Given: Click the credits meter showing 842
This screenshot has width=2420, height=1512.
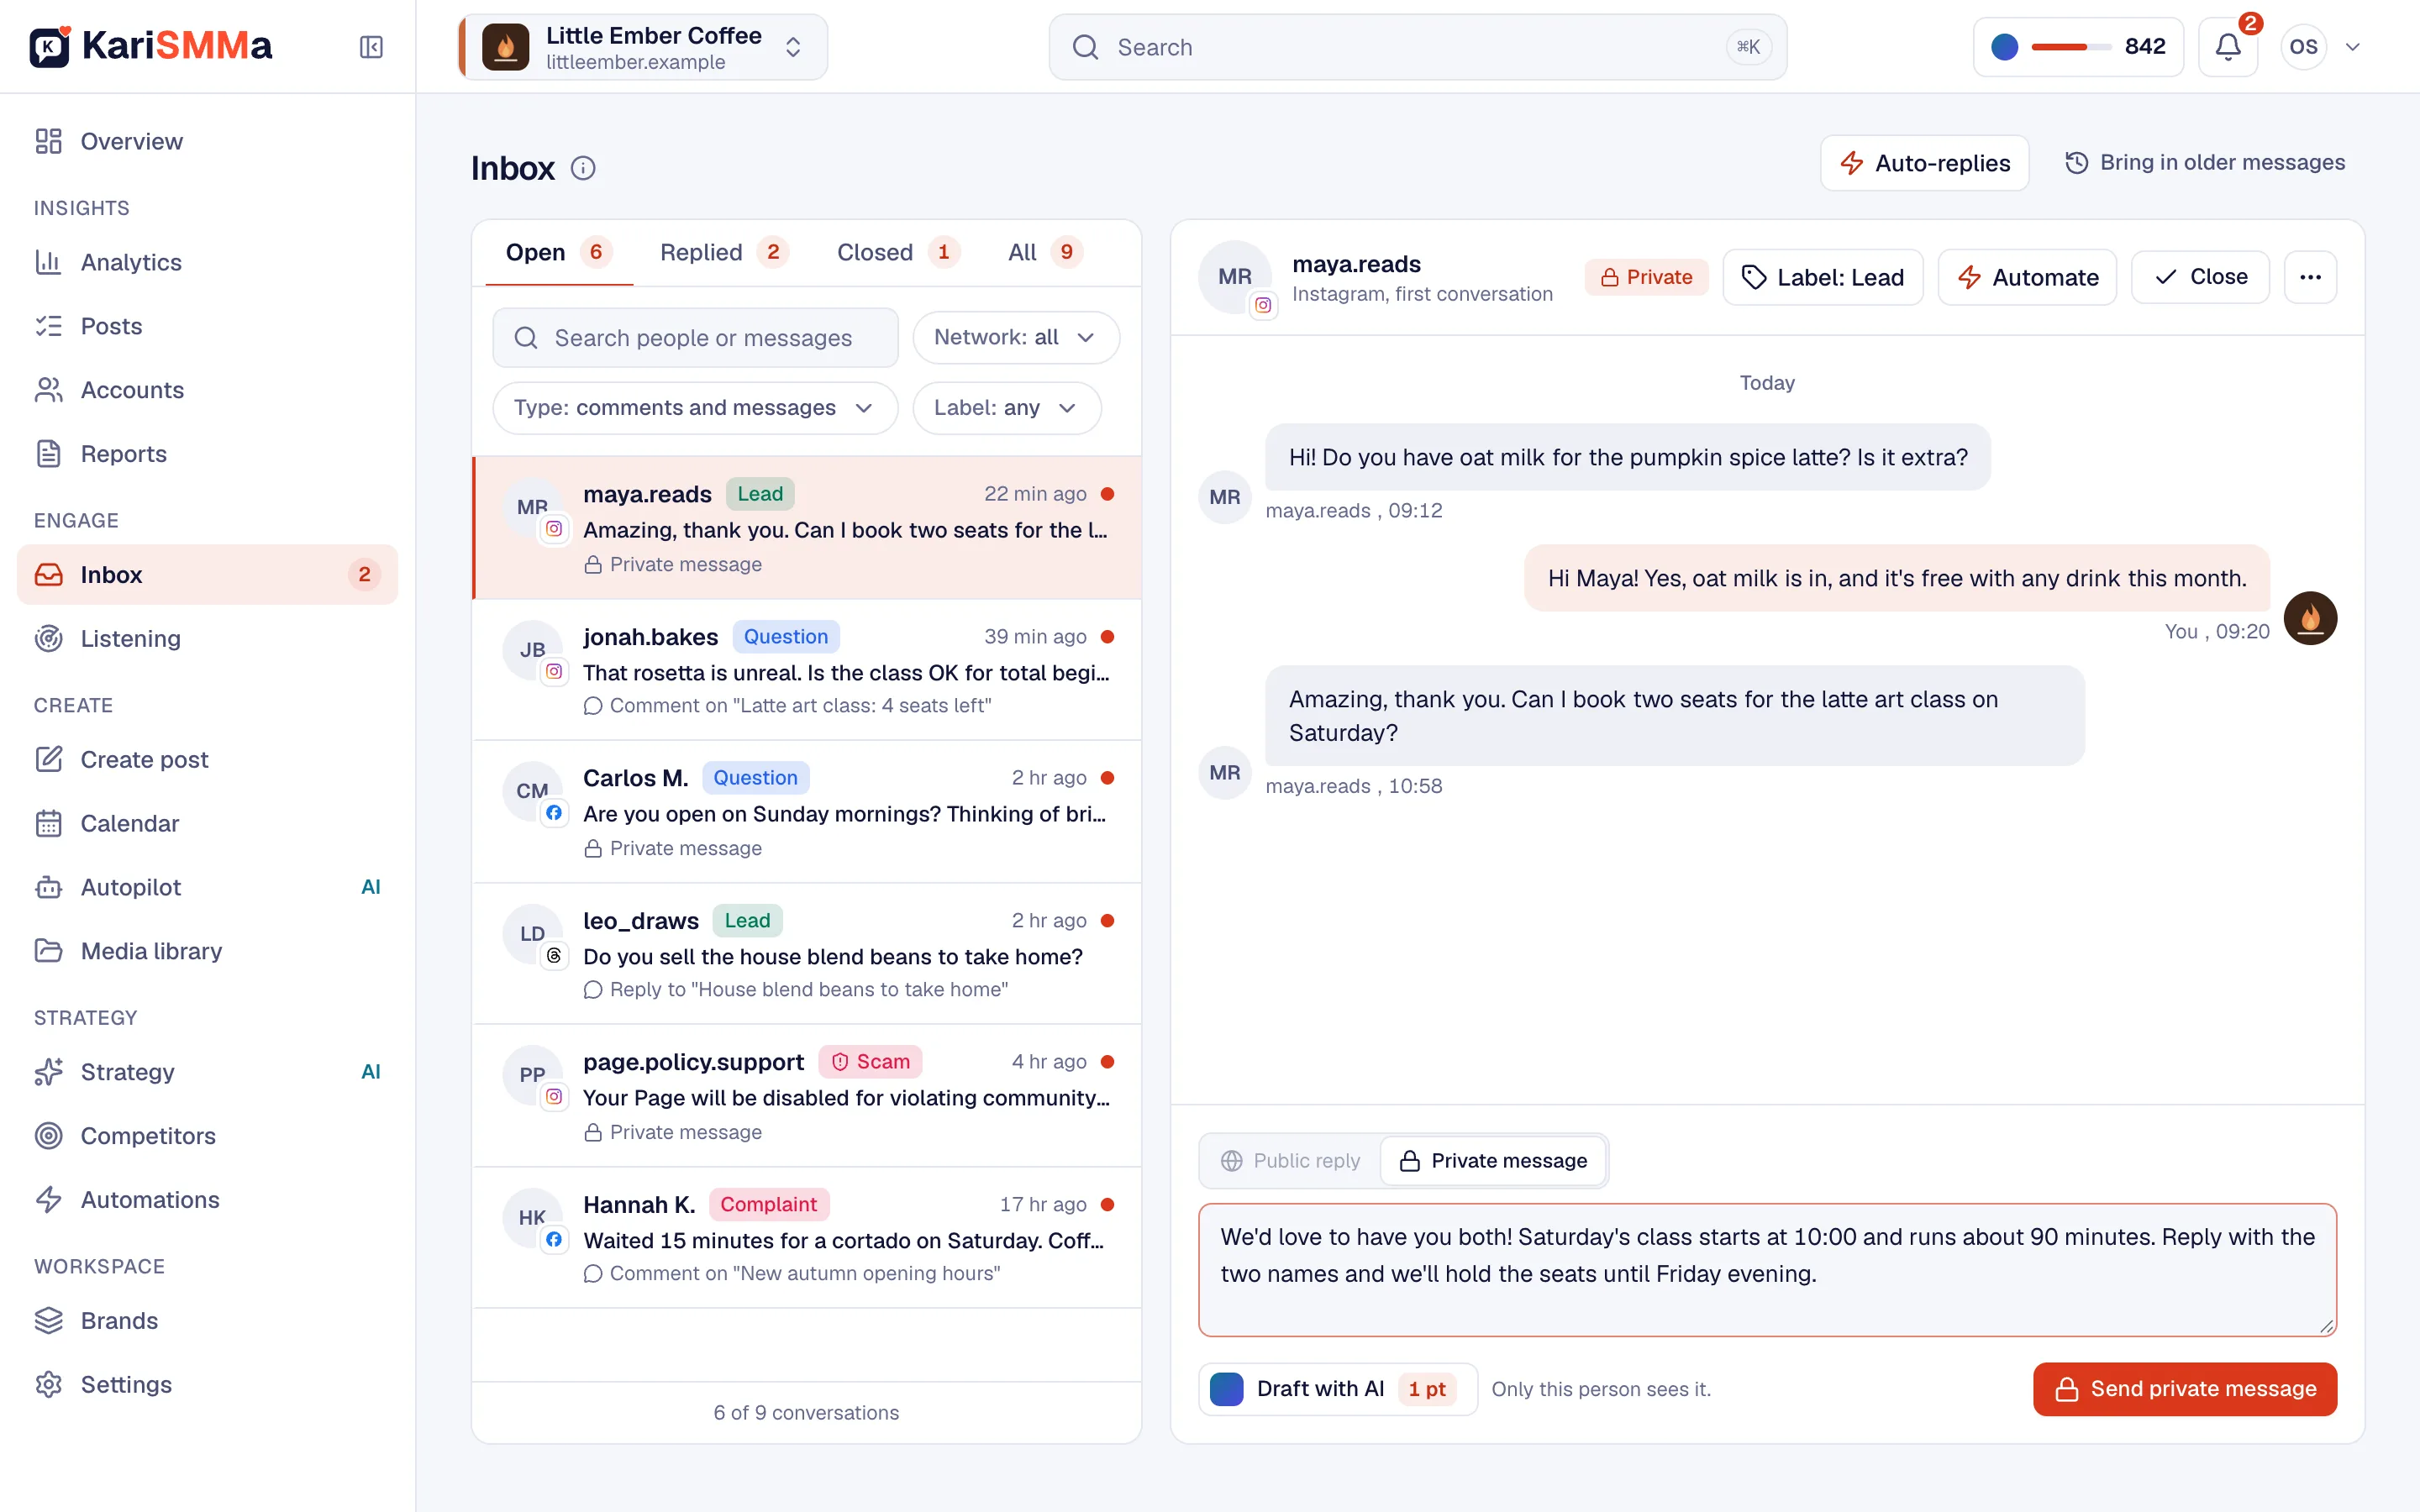Looking at the screenshot, I should click(x=2077, y=47).
